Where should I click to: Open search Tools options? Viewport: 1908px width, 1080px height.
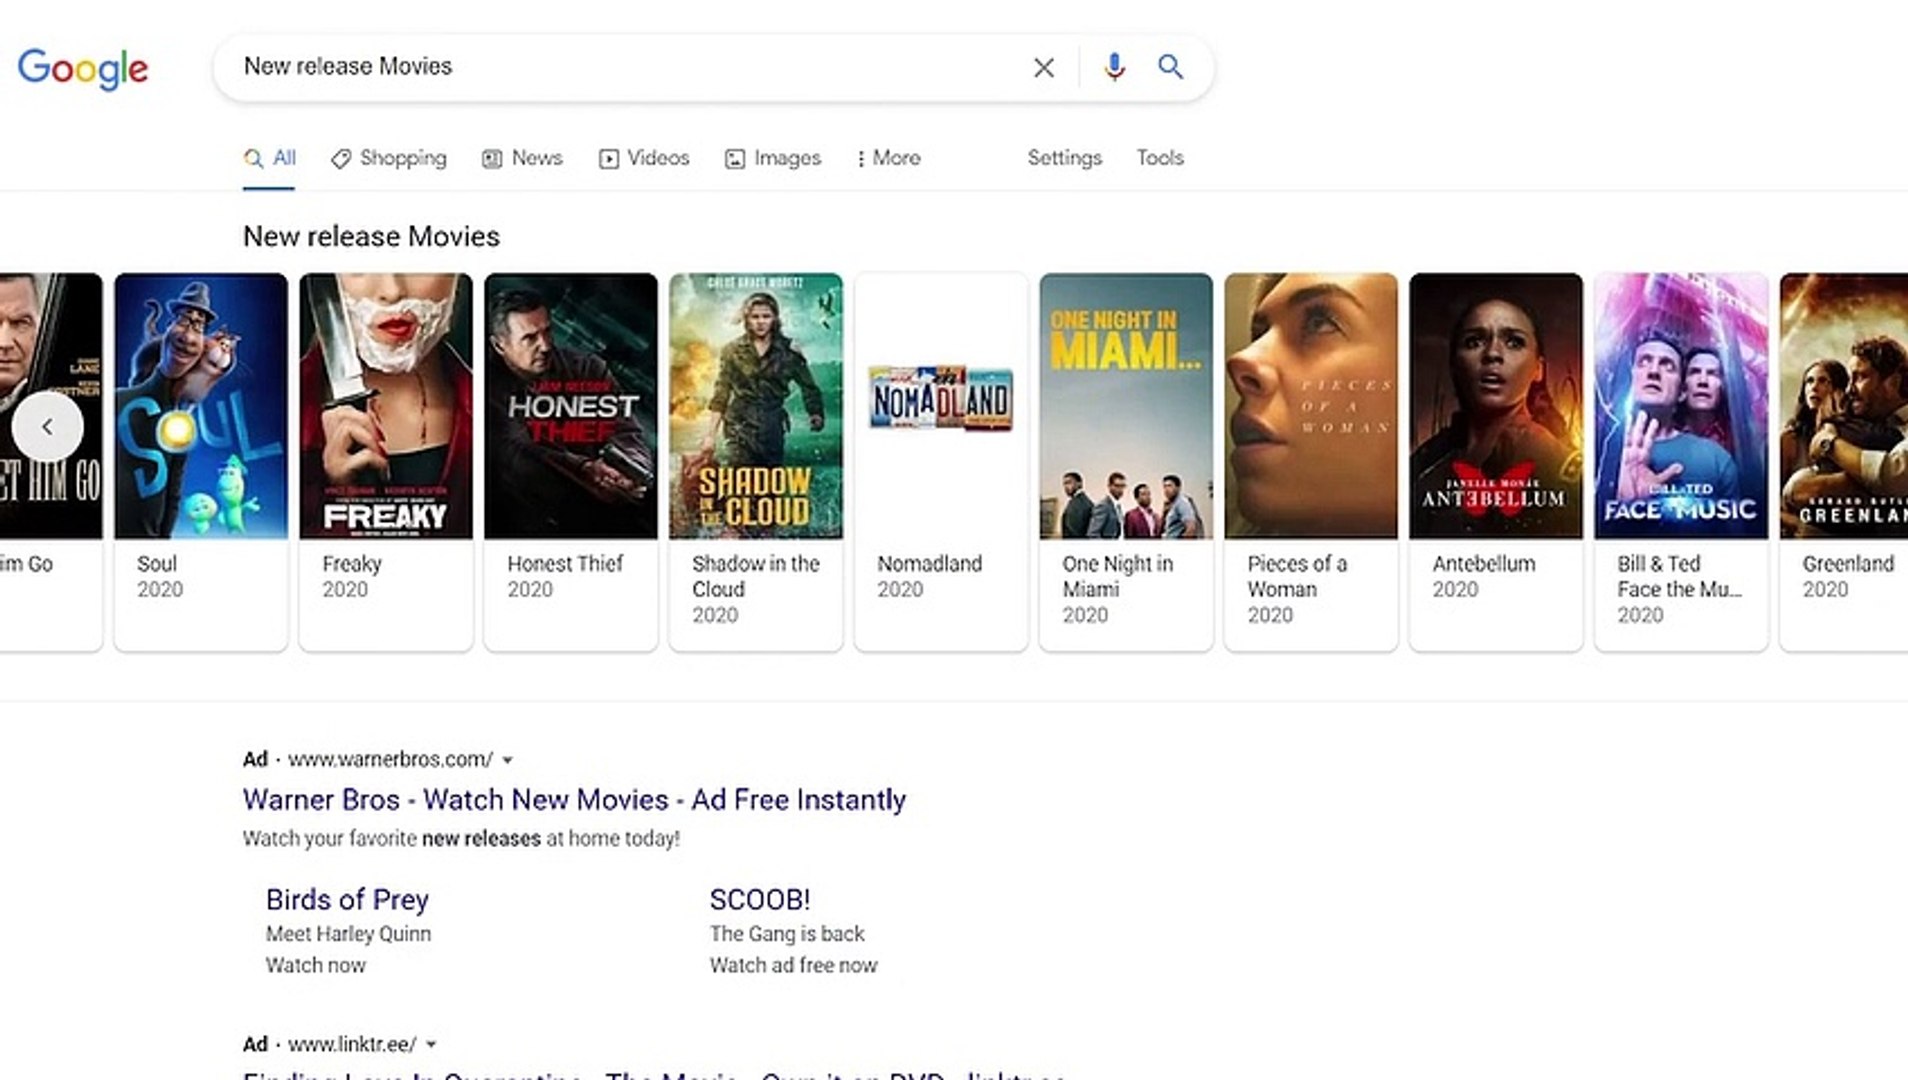point(1159,158)
